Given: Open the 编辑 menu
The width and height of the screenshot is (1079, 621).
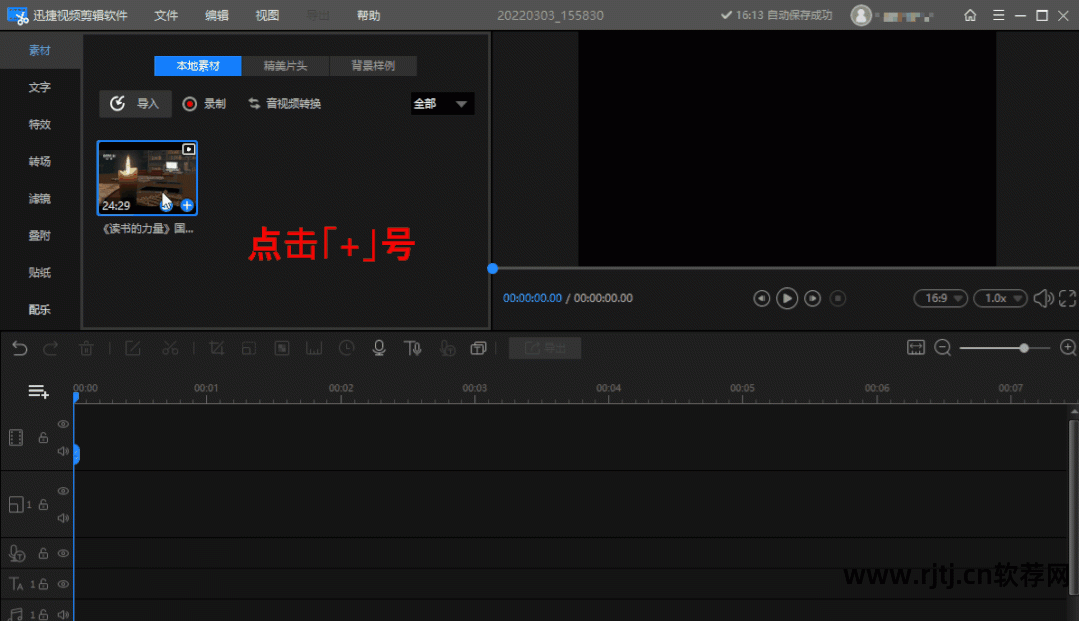Looking at the screenshot, I should [217, 15].
